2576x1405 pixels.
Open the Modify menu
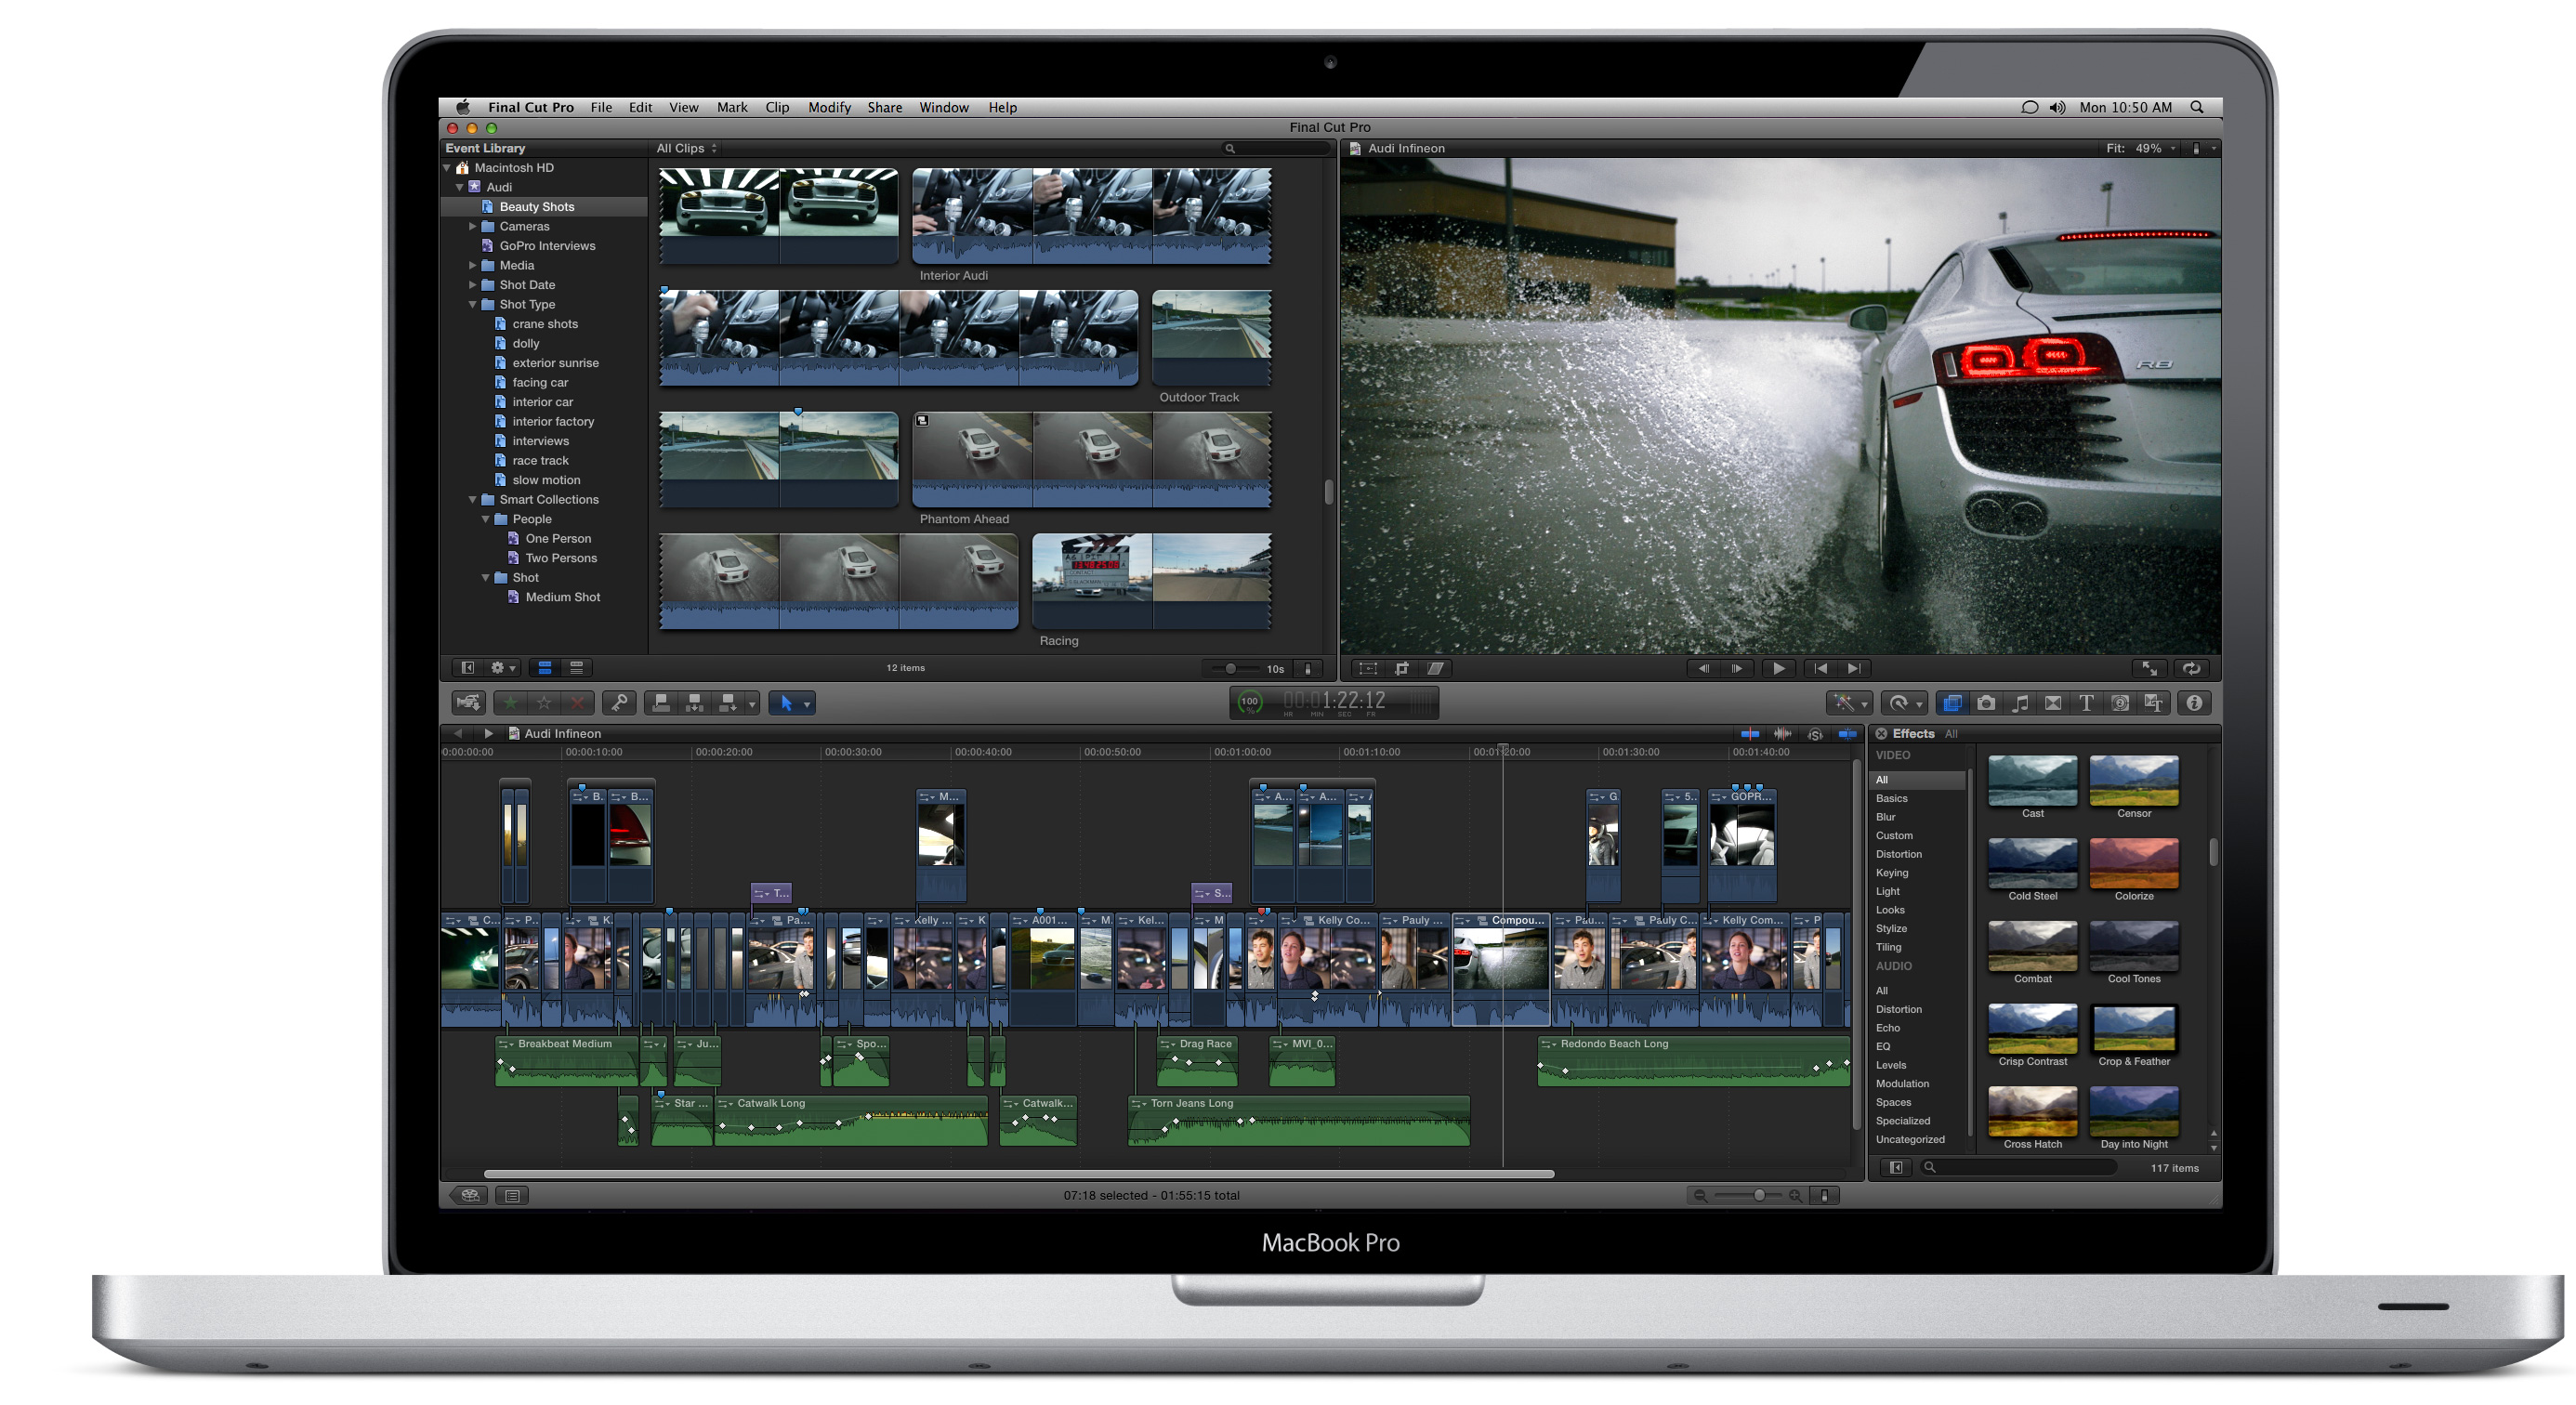coord(829,107)
